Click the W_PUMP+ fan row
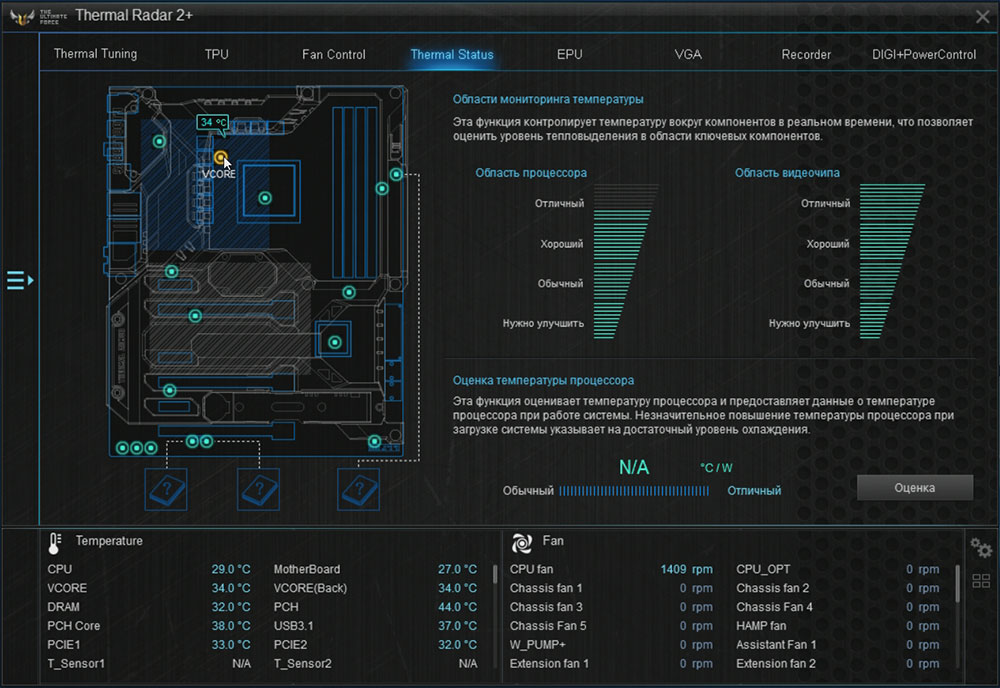 click(x=611, y=645)
